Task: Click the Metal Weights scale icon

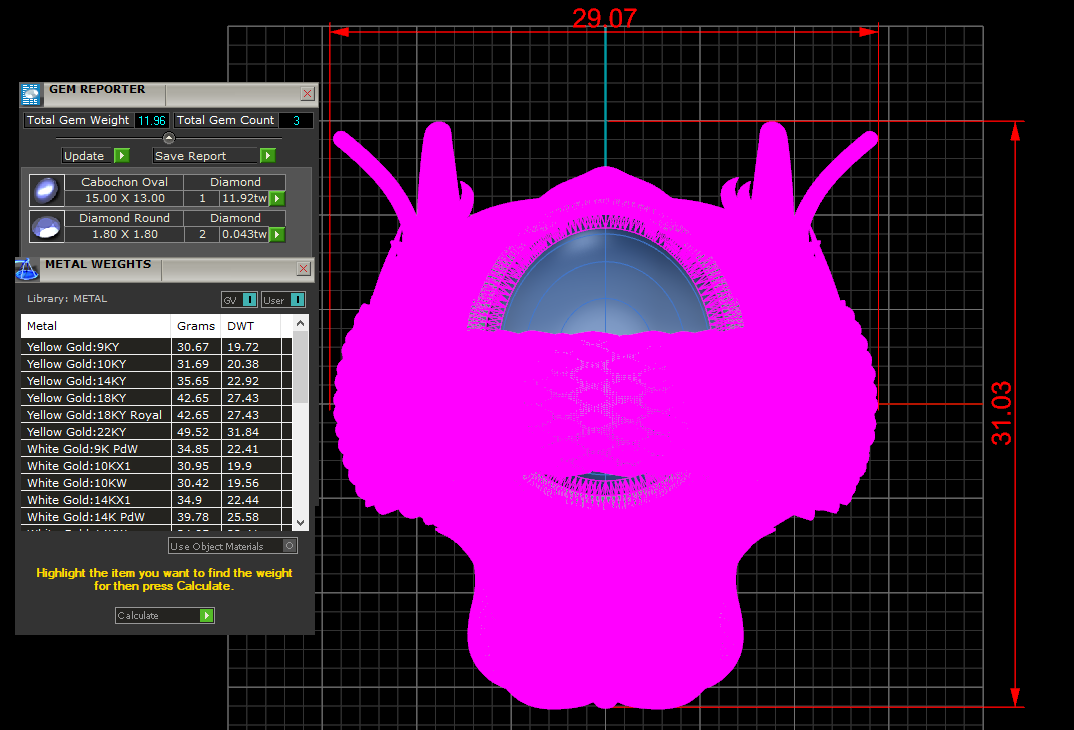Action: 28,269
